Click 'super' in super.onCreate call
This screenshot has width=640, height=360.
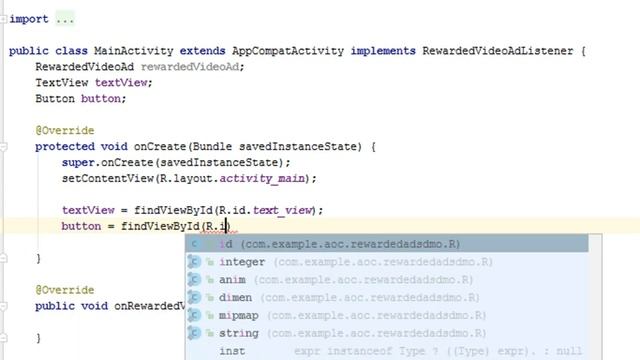(78, 162)
